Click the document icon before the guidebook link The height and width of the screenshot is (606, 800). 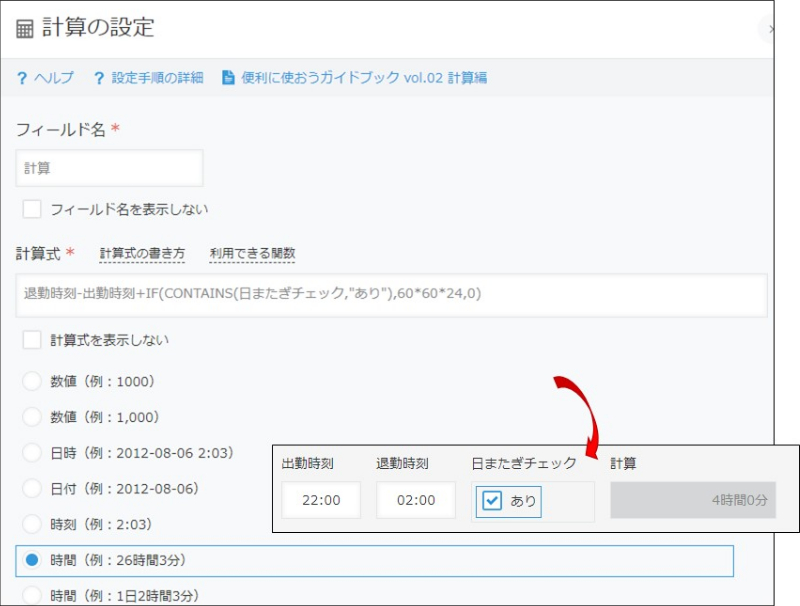click(x=228, y=78)
